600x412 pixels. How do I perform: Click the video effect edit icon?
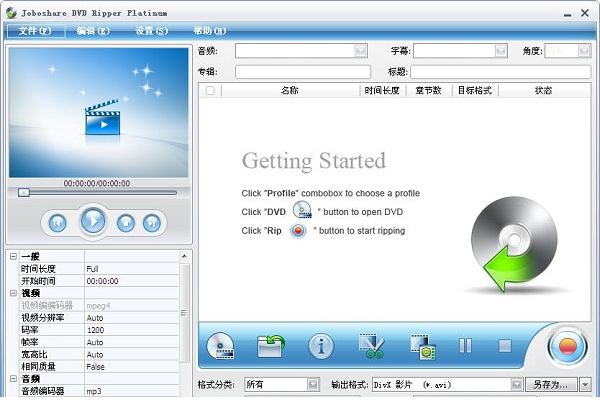(x=423, y=347)
